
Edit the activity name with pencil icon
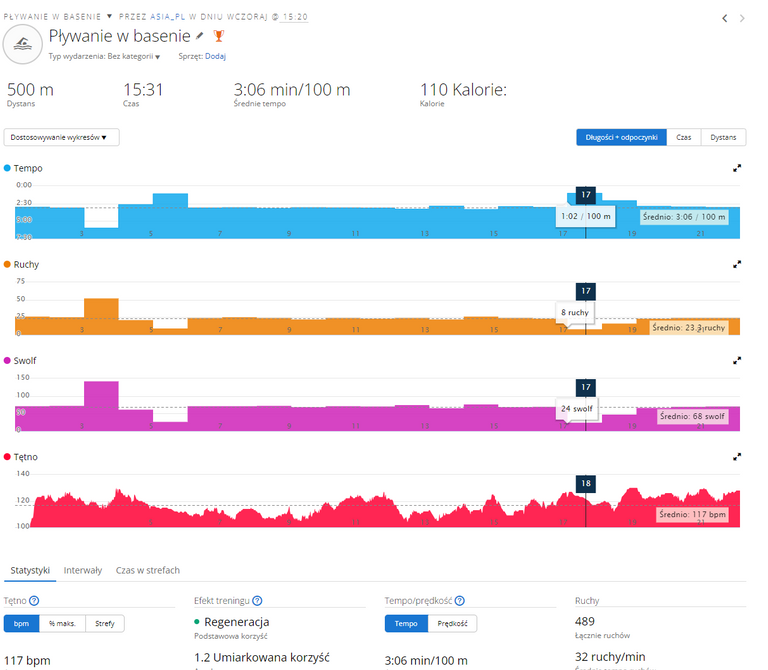click(199, 36)
